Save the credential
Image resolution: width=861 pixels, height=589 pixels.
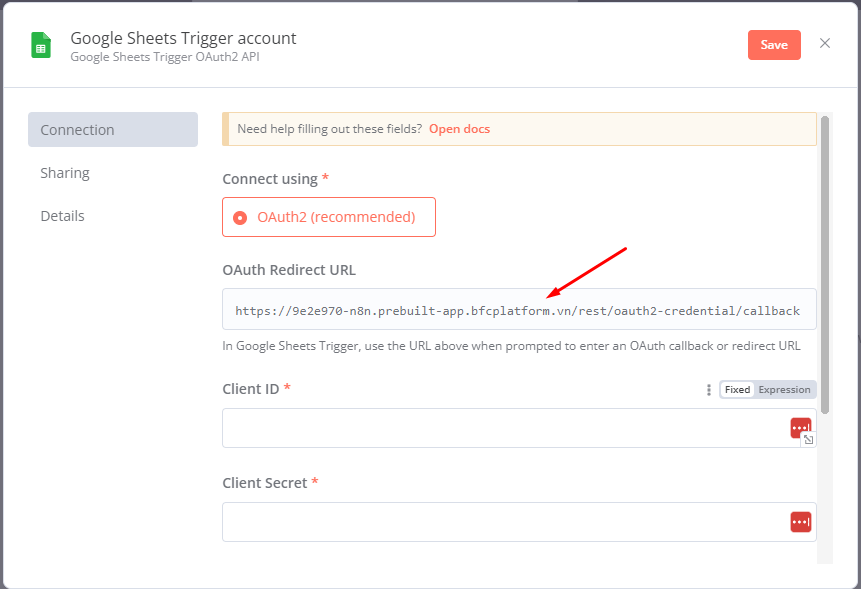774,45
